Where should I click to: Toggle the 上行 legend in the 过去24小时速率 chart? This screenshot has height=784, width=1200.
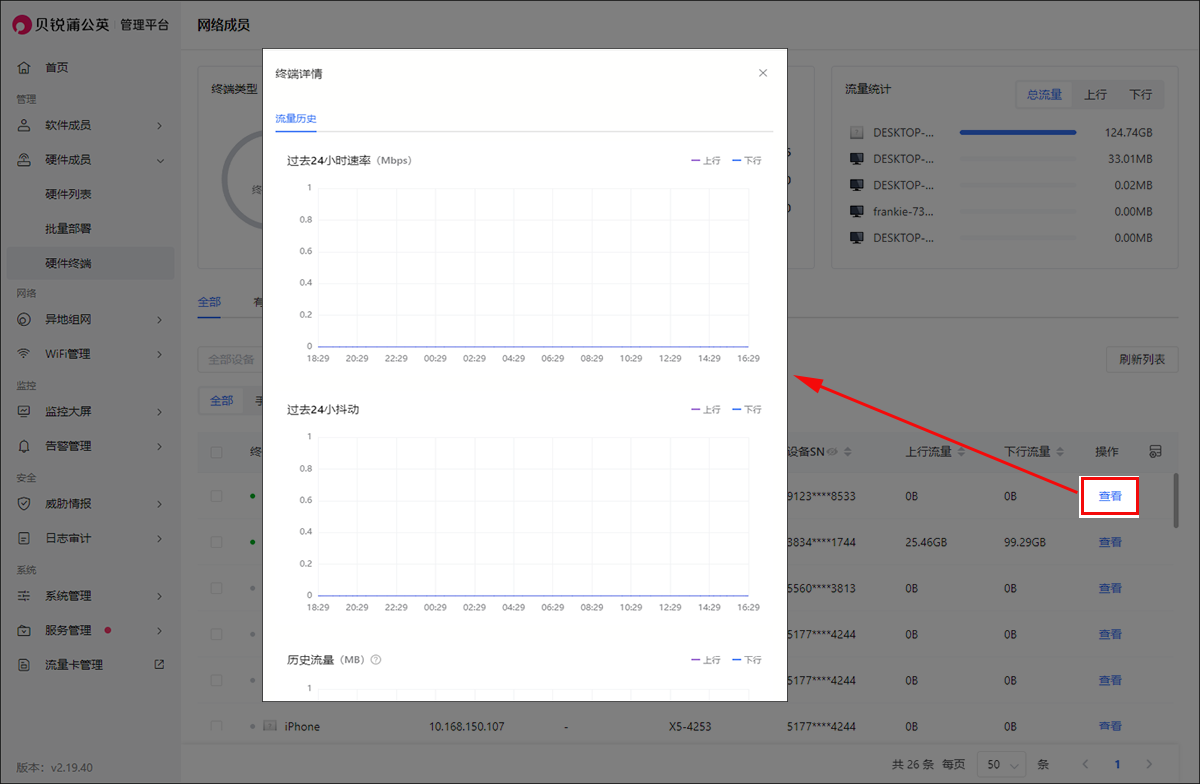point(705,160)
